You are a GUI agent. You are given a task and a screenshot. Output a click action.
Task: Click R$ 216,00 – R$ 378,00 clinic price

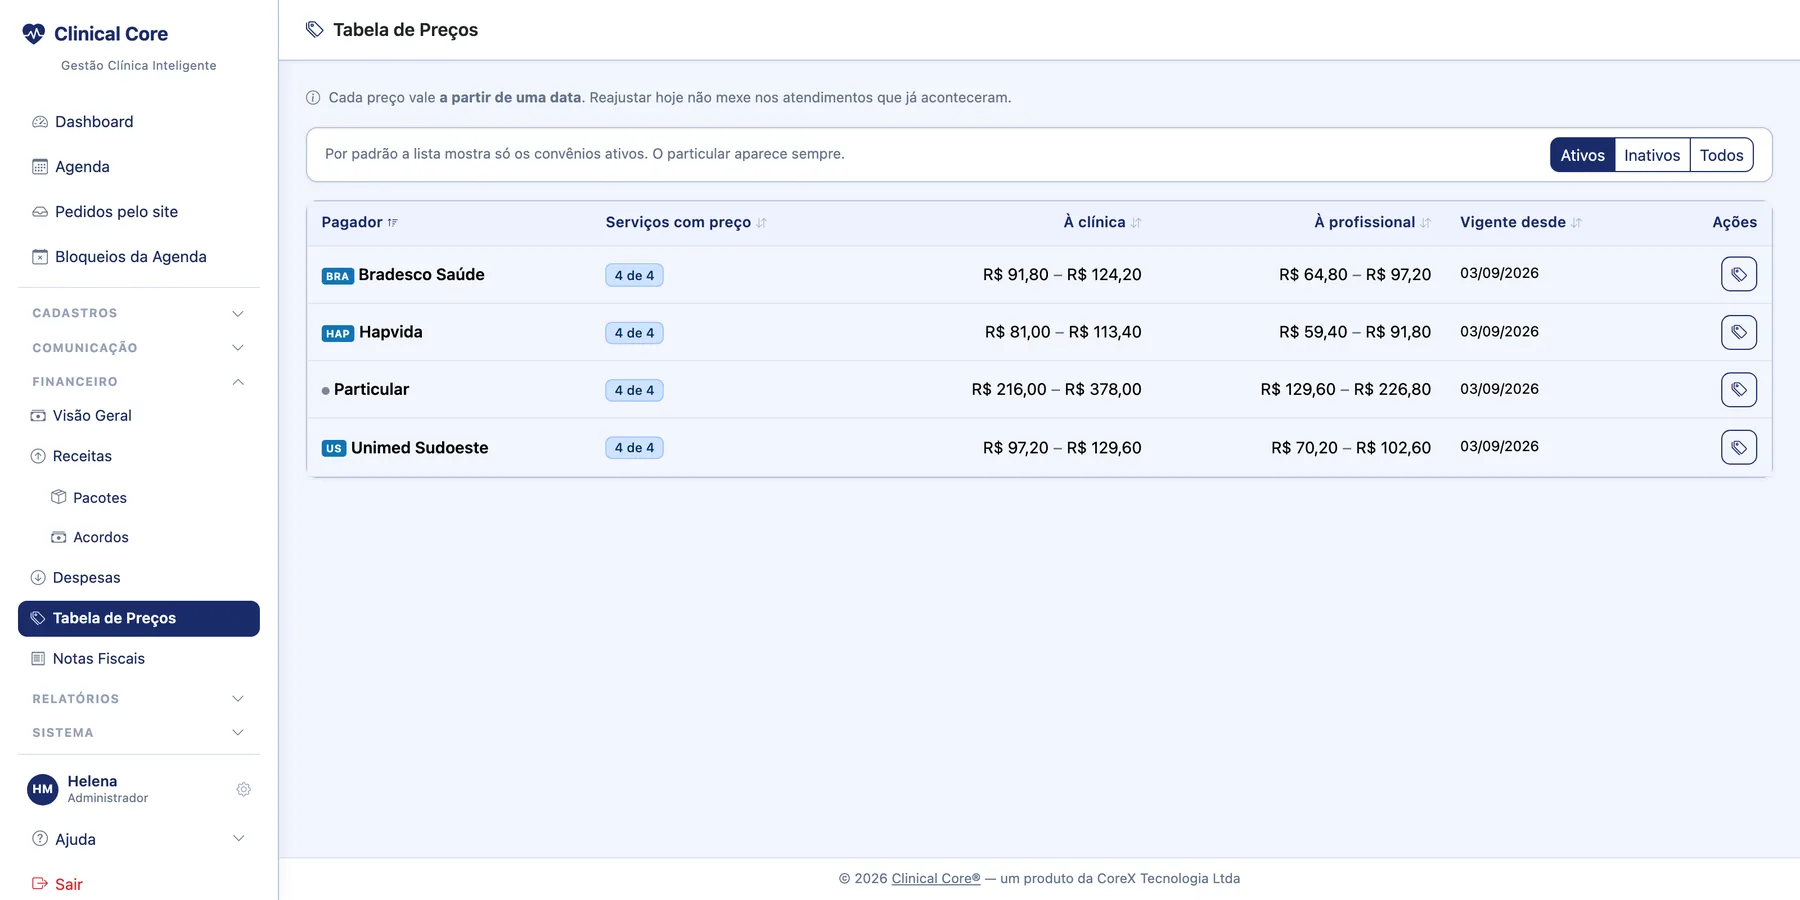click(x=1056, y=390)
